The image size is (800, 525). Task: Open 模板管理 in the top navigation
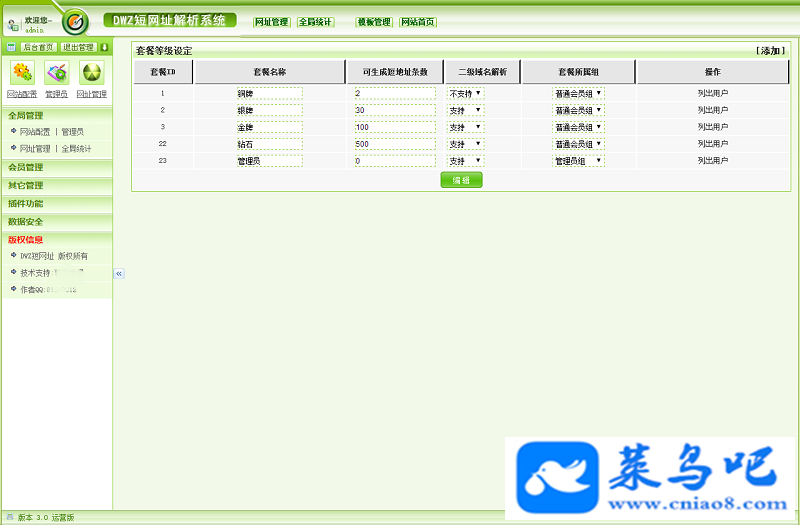click(374, 22)
